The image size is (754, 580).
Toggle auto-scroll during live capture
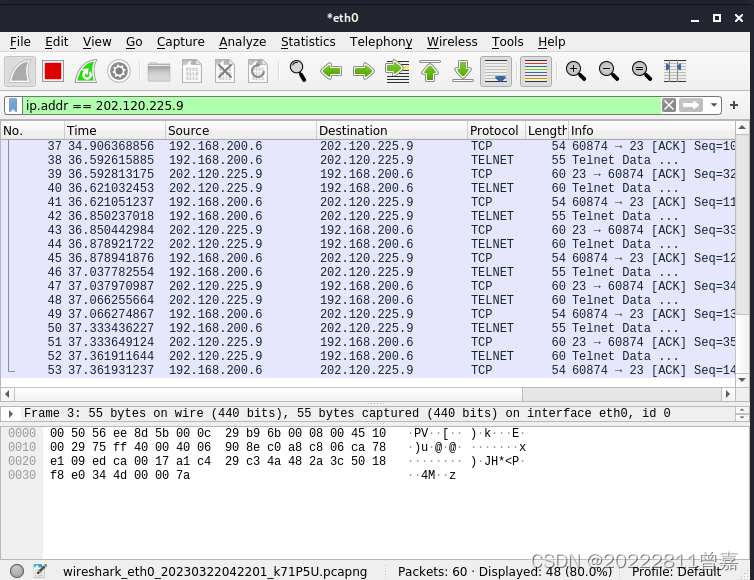(x=496, y=71)
